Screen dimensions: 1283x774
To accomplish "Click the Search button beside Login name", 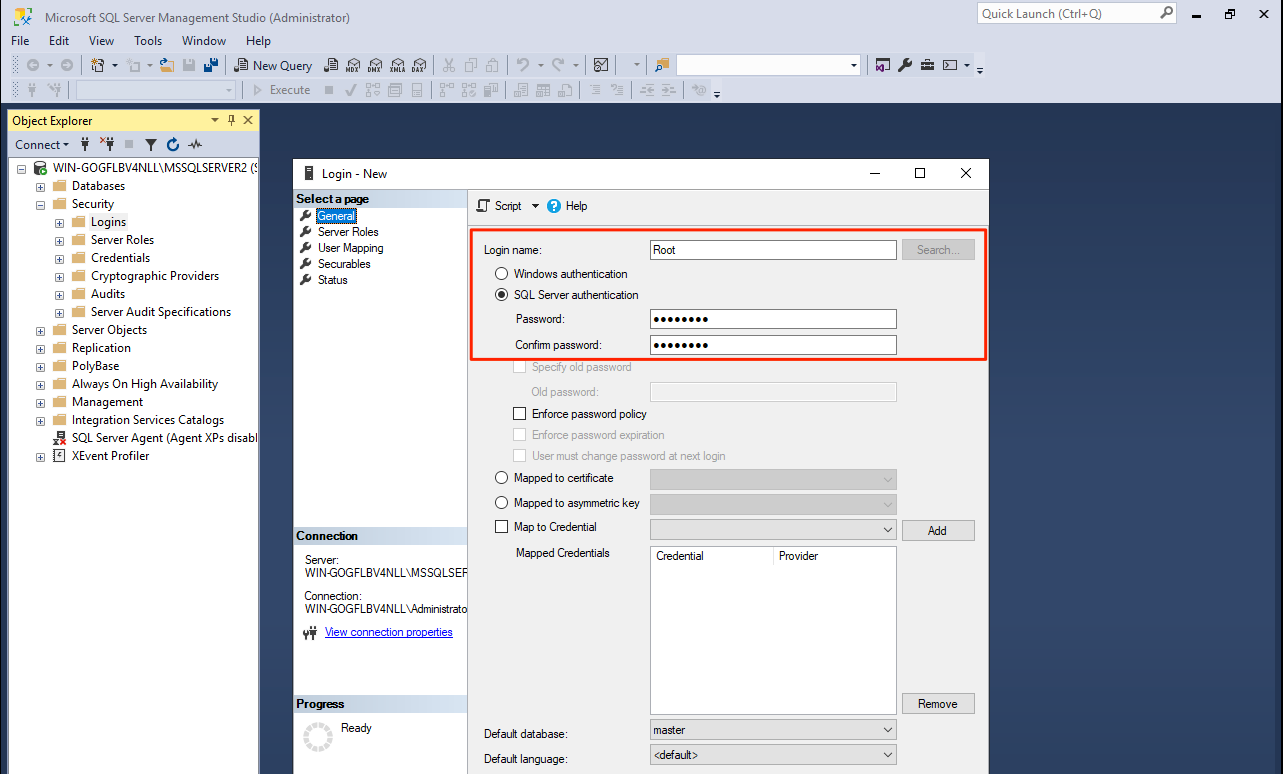I will (x=938, y=250).
